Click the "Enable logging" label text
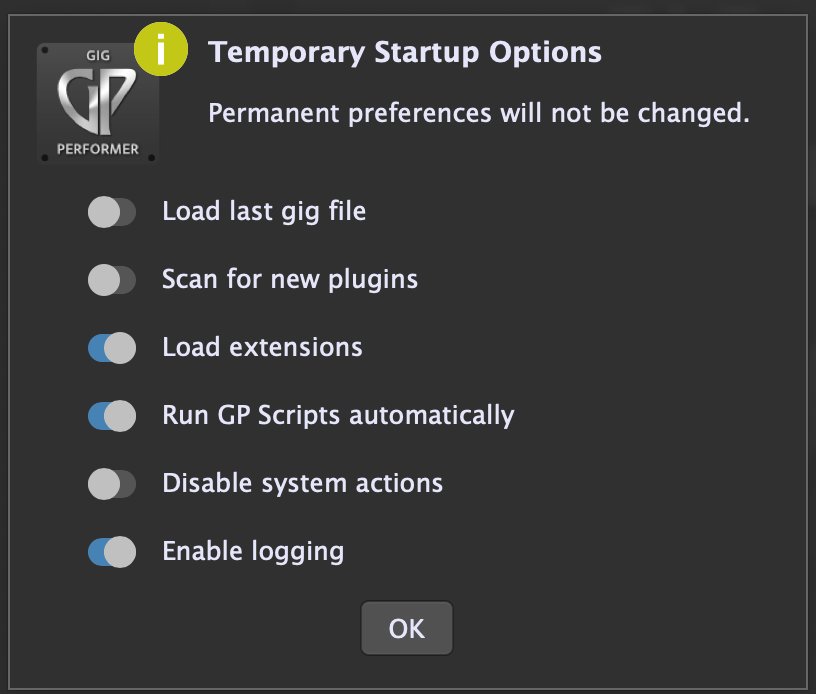816x694 pixels. [253, 551]
